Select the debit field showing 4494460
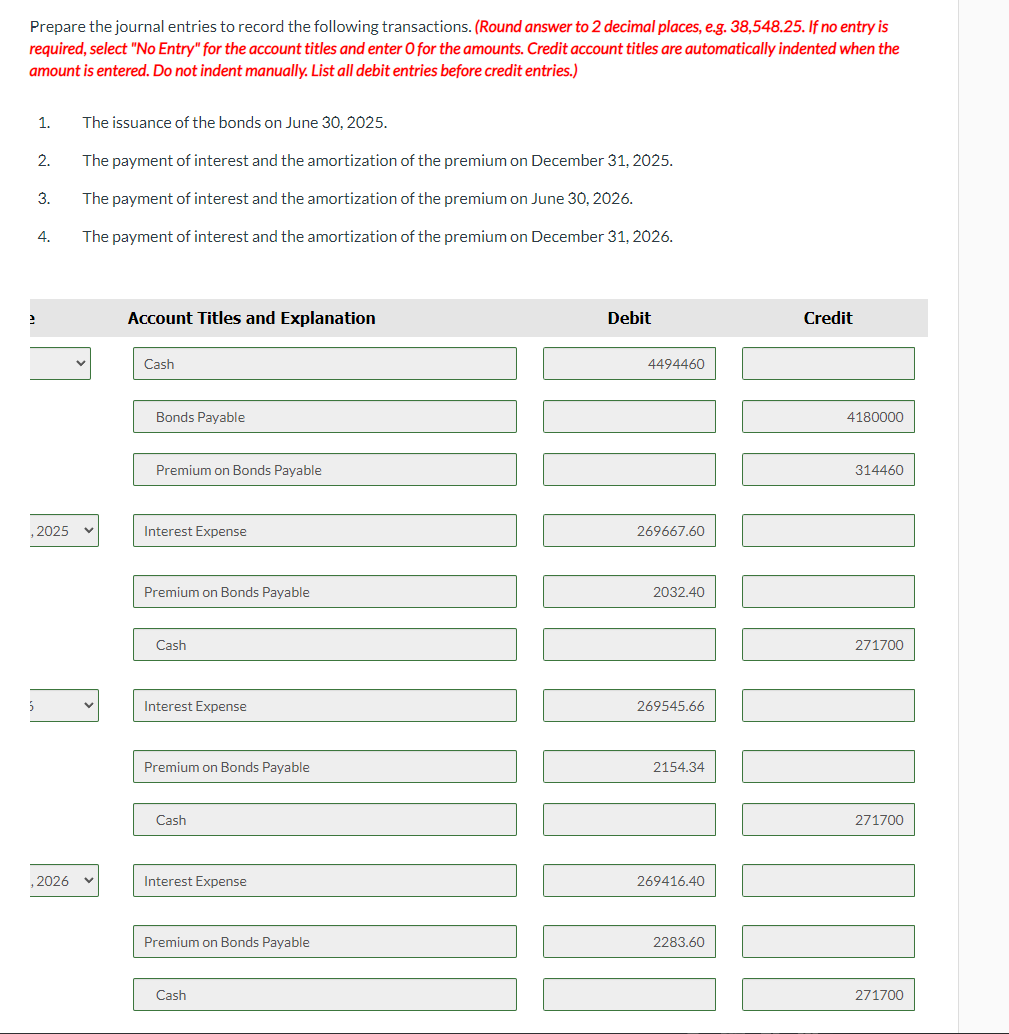 pyautogui.click(x=628, y=363)
